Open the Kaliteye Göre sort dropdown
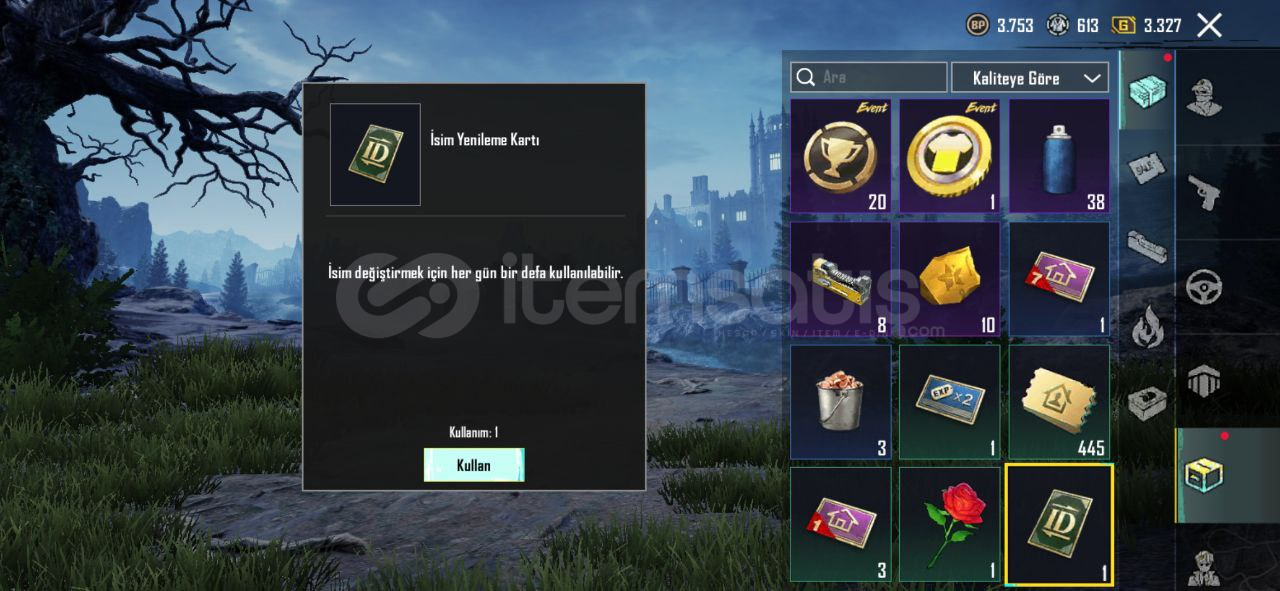Screen dimensions: 1280x591 (x=1029, y=78)
